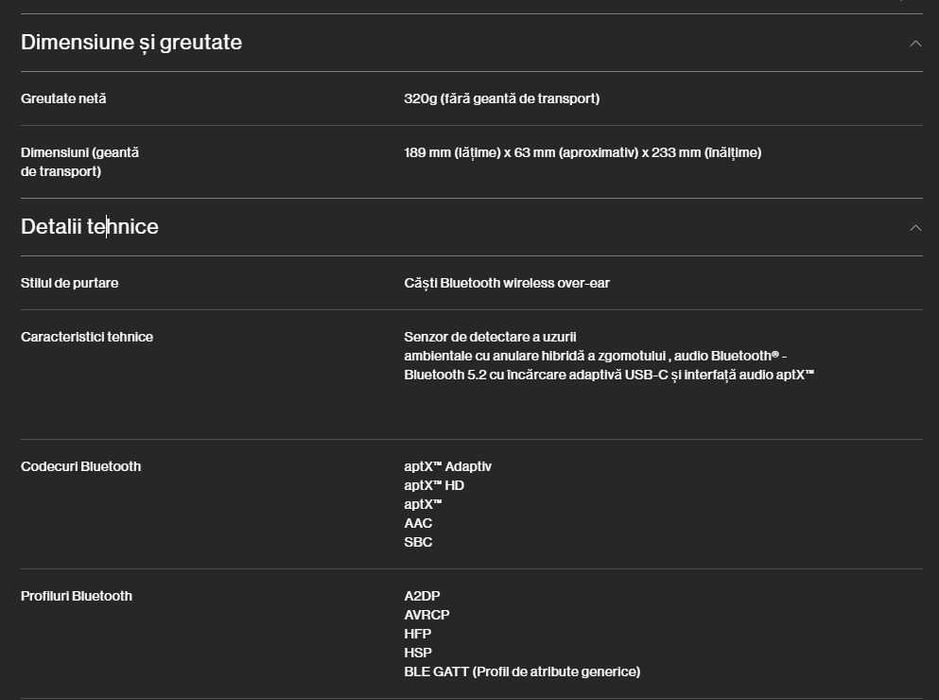Click the Dimensiuni (geantă de transport) label
939x700 pixels.
pyautogui.click(x=80, y=162)
